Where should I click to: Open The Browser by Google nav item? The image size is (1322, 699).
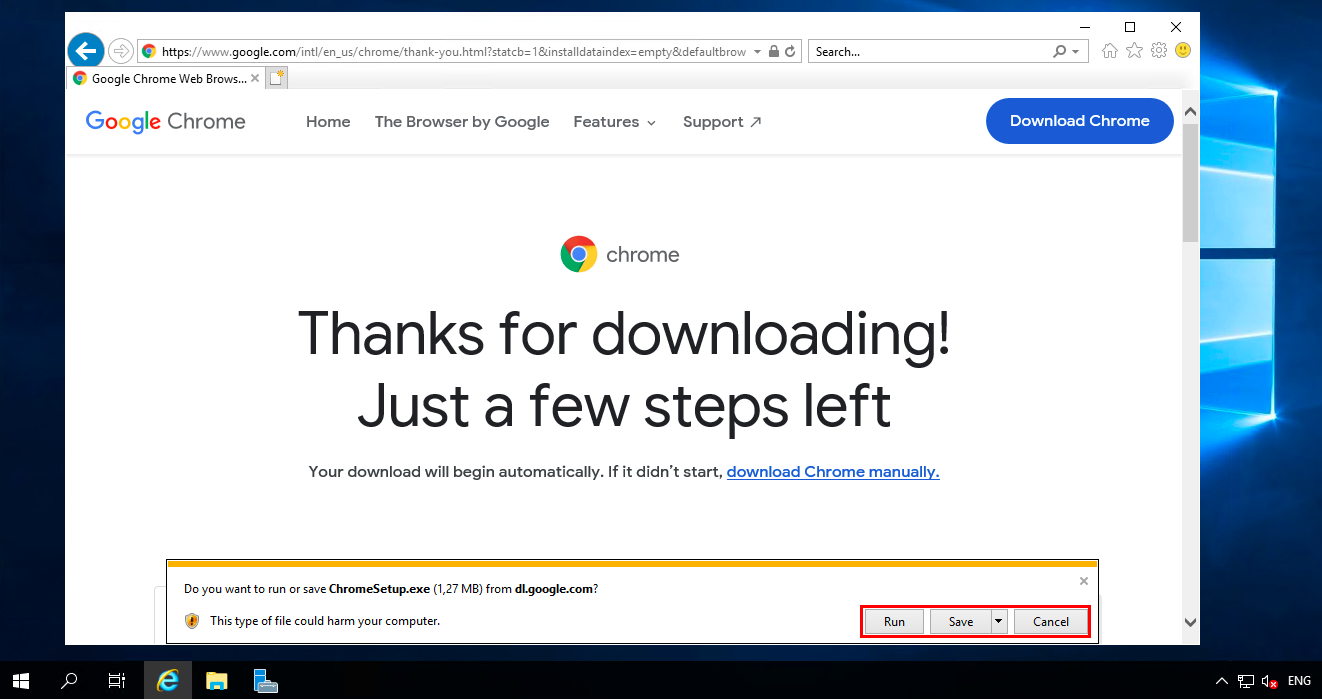[462, 122]
